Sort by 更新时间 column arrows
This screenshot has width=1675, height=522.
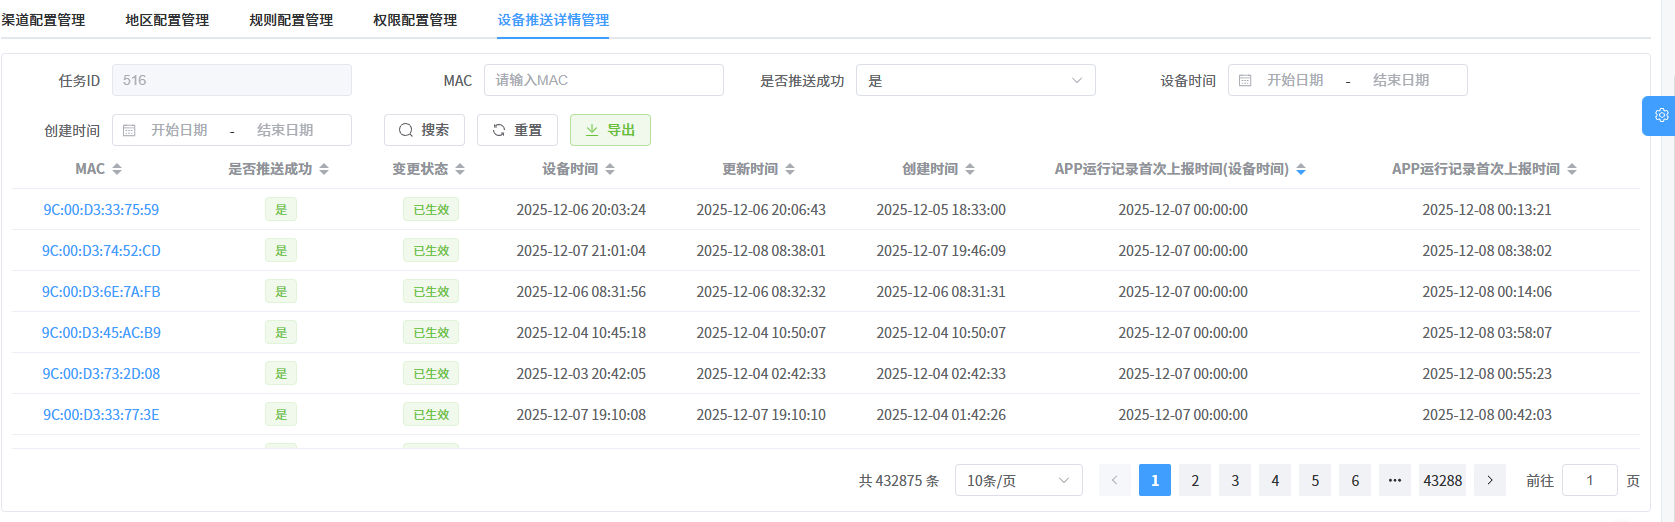[790, 169]
